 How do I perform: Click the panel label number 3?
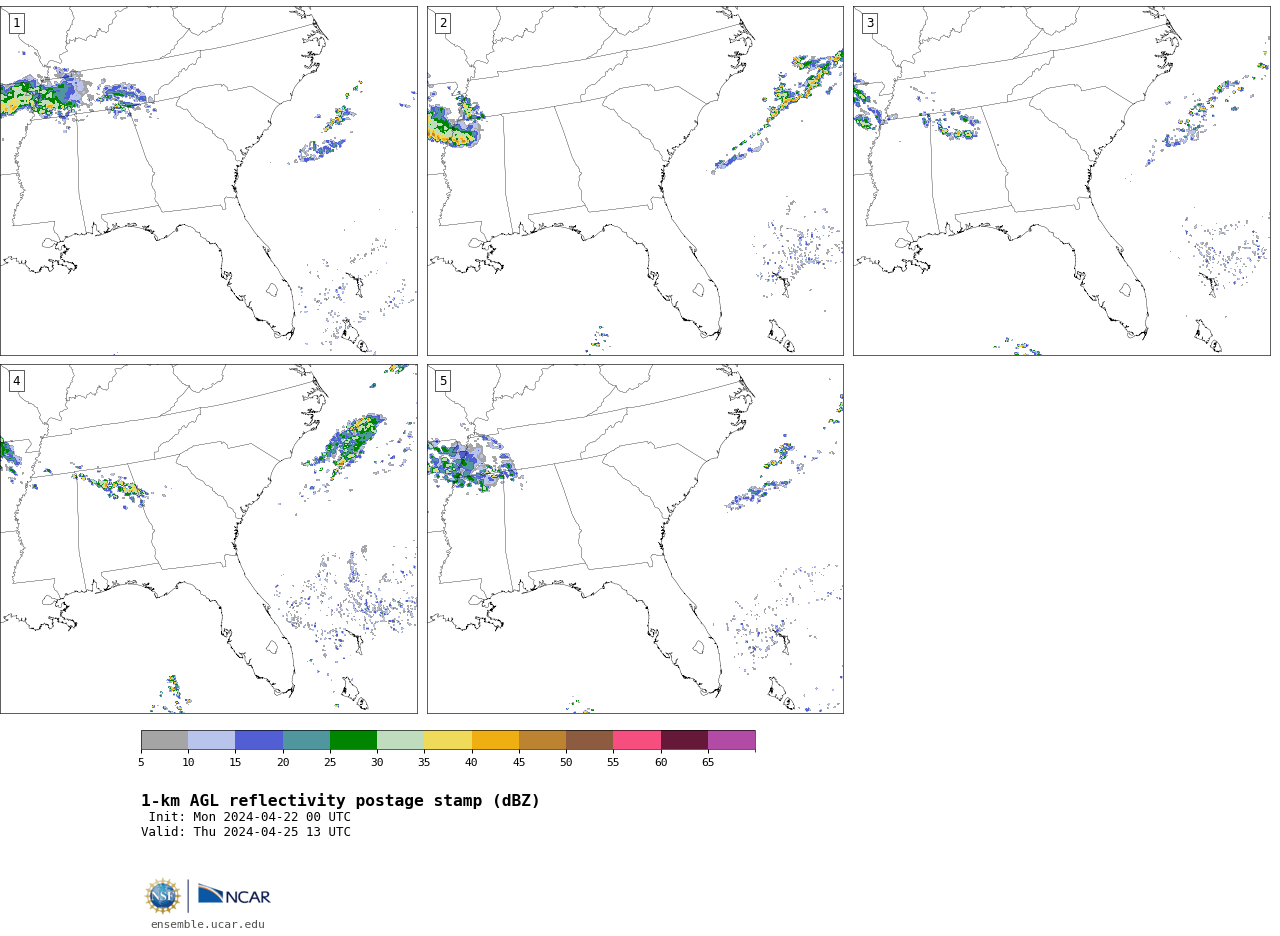869,23
